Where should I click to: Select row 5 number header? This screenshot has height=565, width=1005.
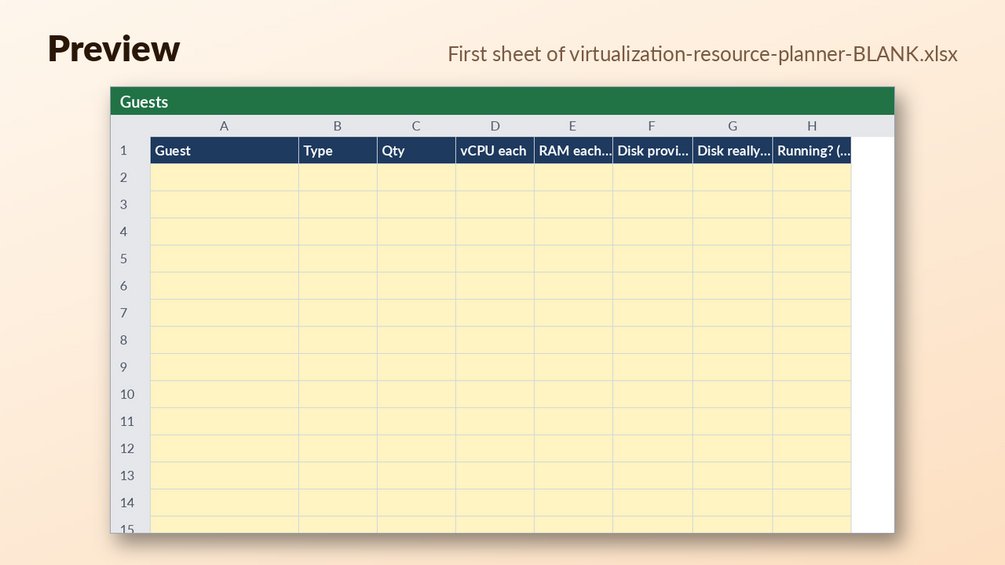pyautogui.click(x=130, y=259)
